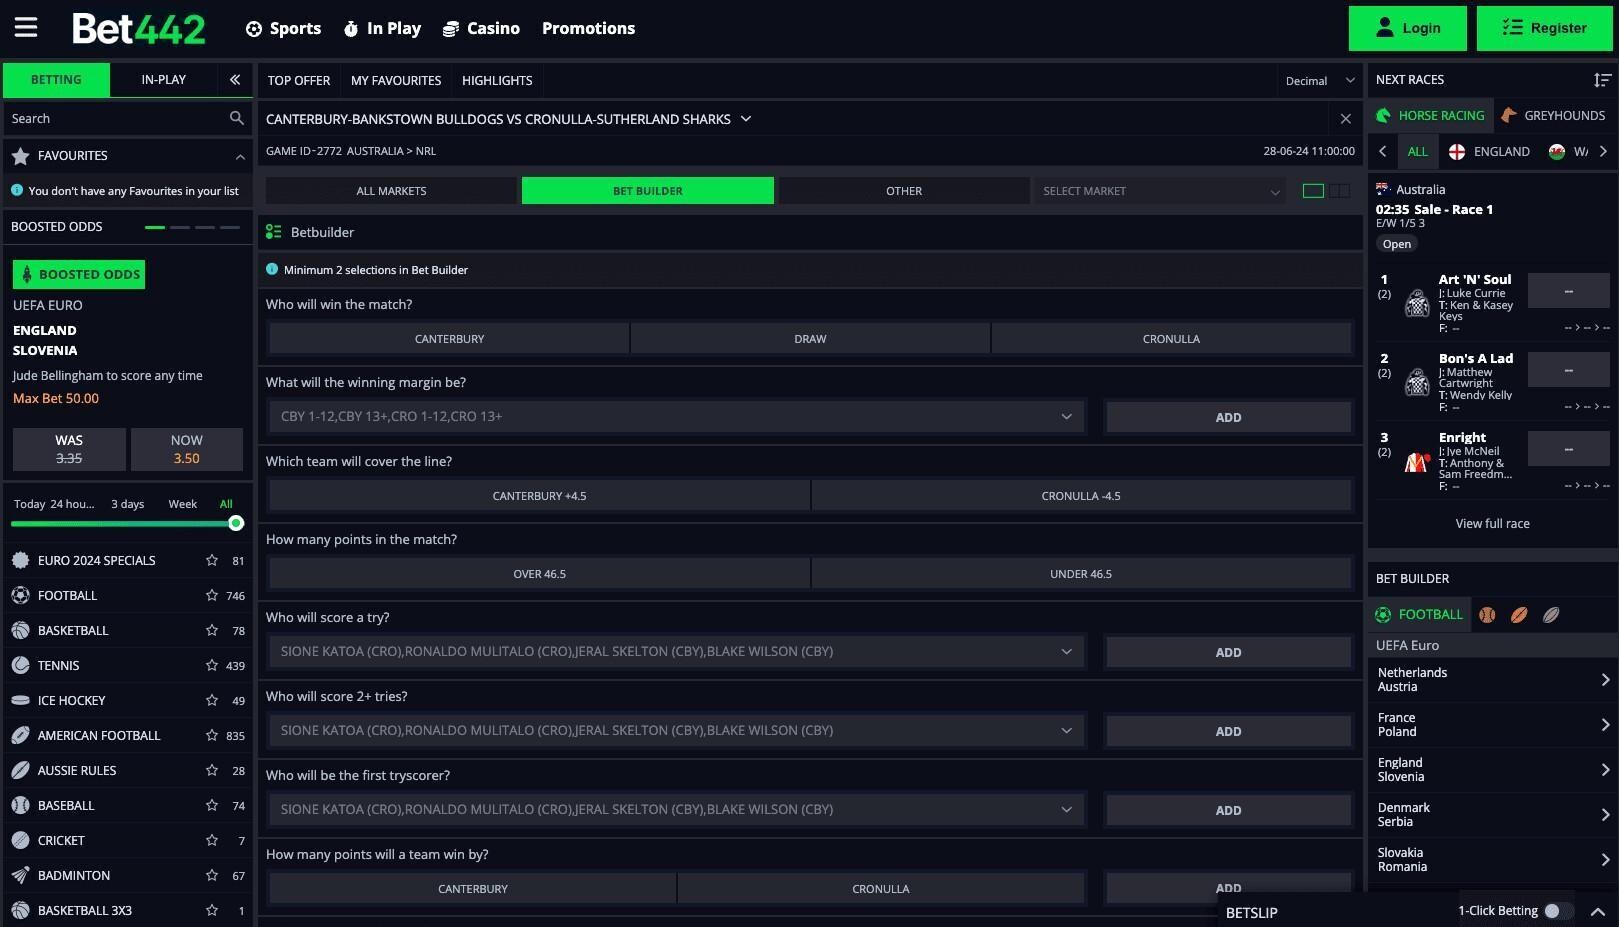The height and width of the screenshot is (927, 1619).
Task: Open Who will score a try dropdown
Action: [677, 652]
